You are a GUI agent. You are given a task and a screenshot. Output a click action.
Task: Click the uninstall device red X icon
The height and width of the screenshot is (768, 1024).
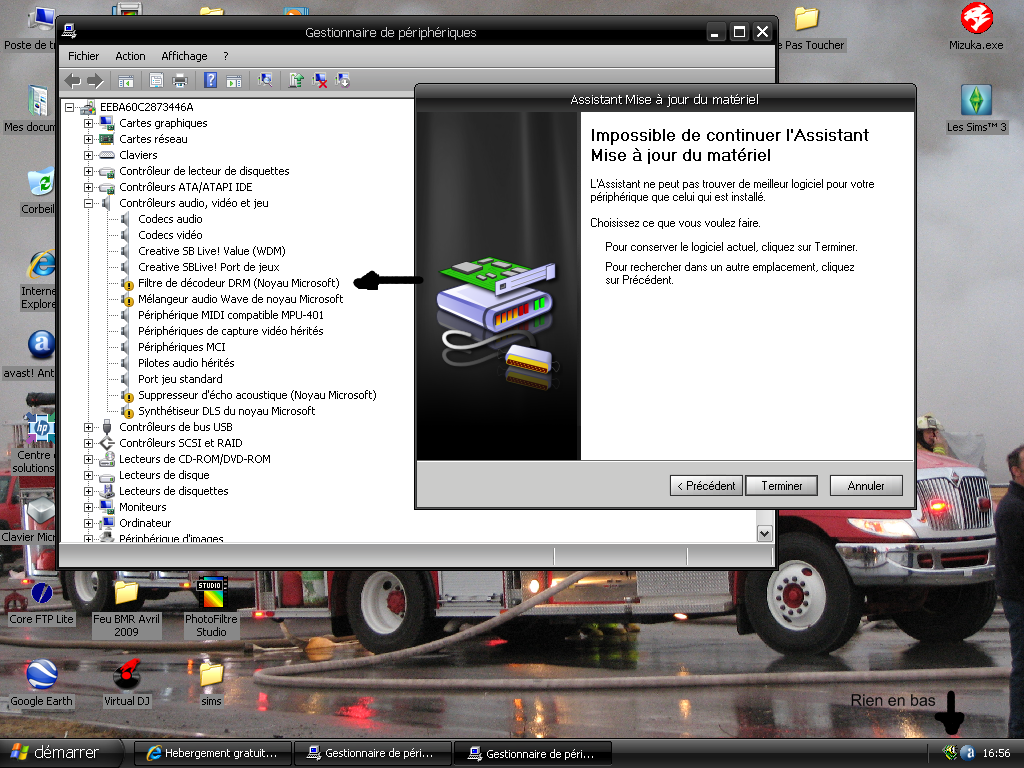tap(320, 80)
